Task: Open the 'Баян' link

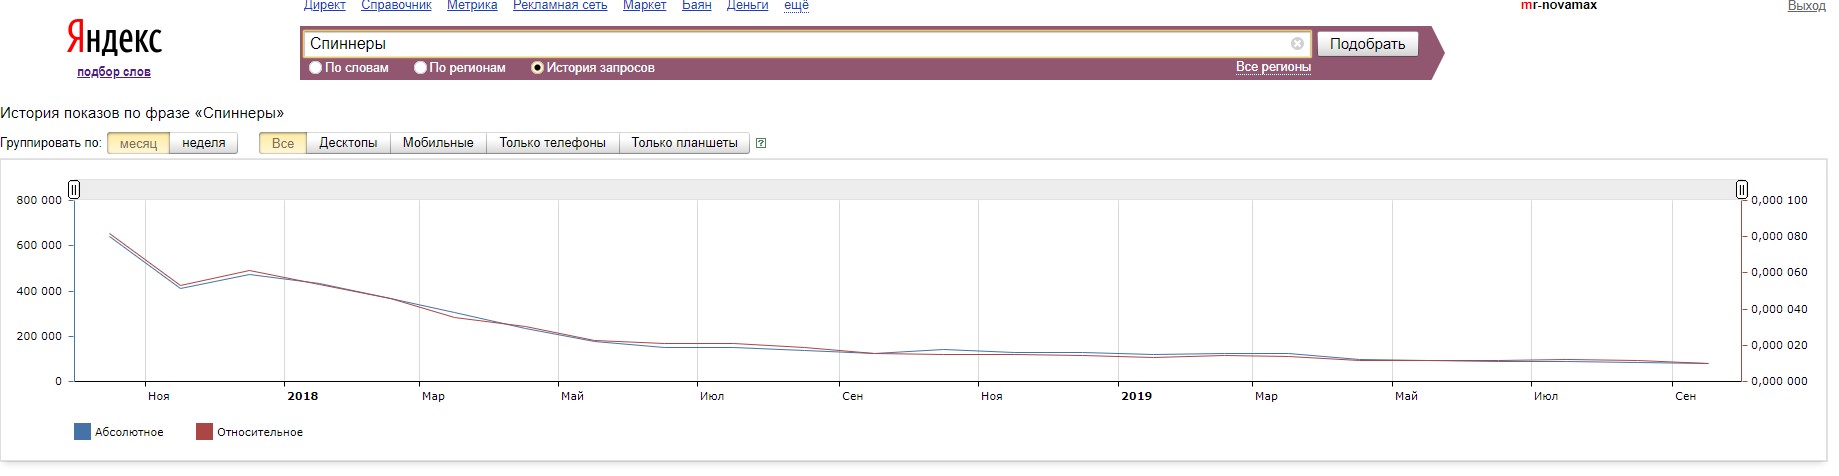Action: point(697,5)
